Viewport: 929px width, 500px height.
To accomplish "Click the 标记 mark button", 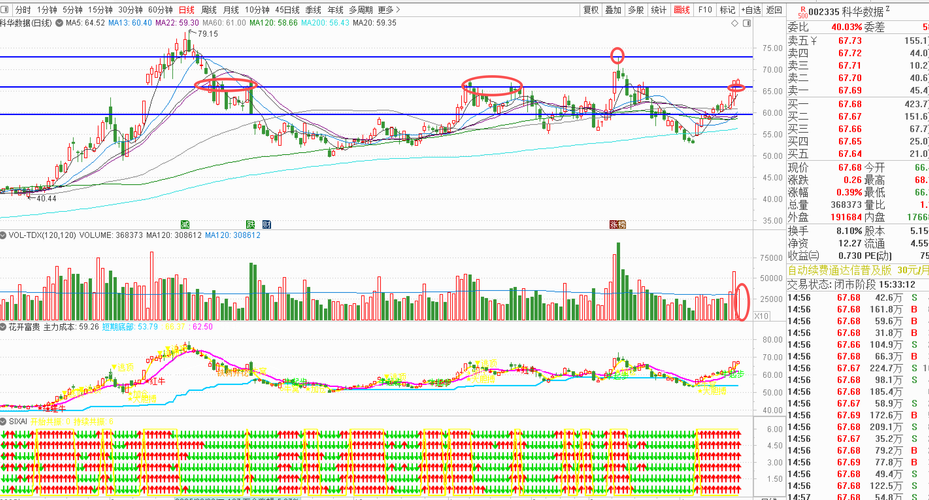I will tap(727, 9).
